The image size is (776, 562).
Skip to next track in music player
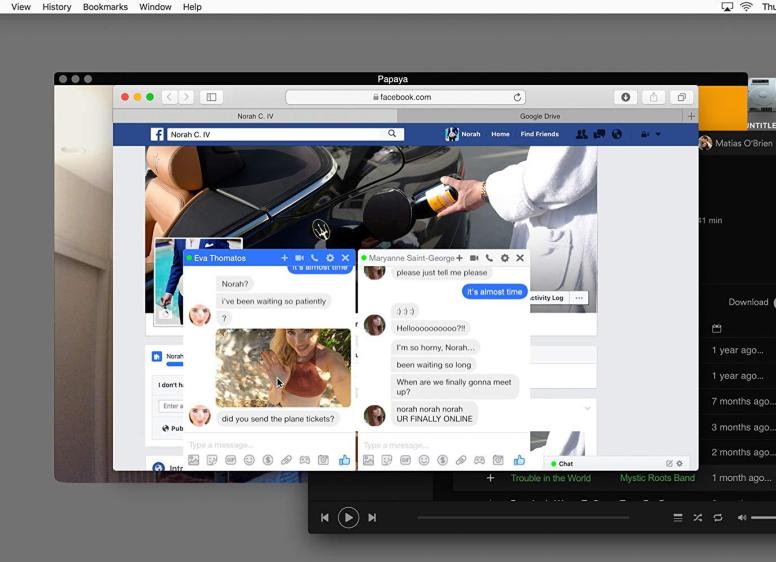(x=372, y=517)
